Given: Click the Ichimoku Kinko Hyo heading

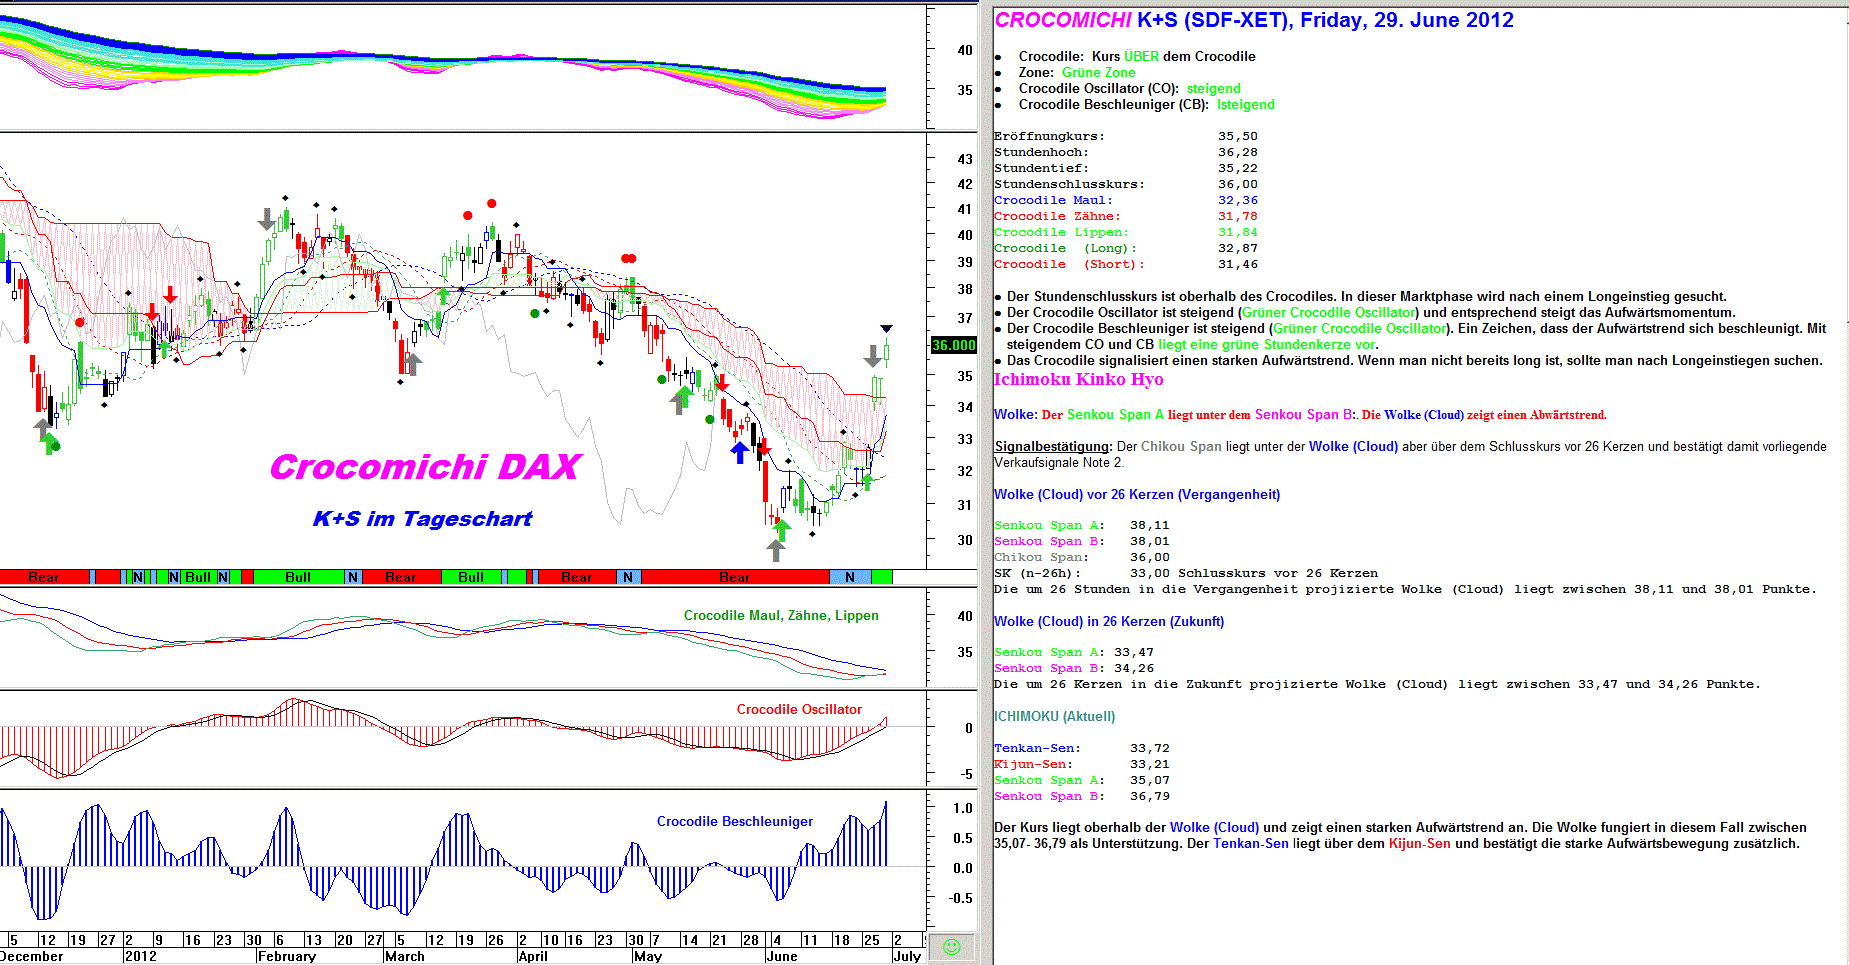Looking at the screenshot, I should coord(1078,379).
